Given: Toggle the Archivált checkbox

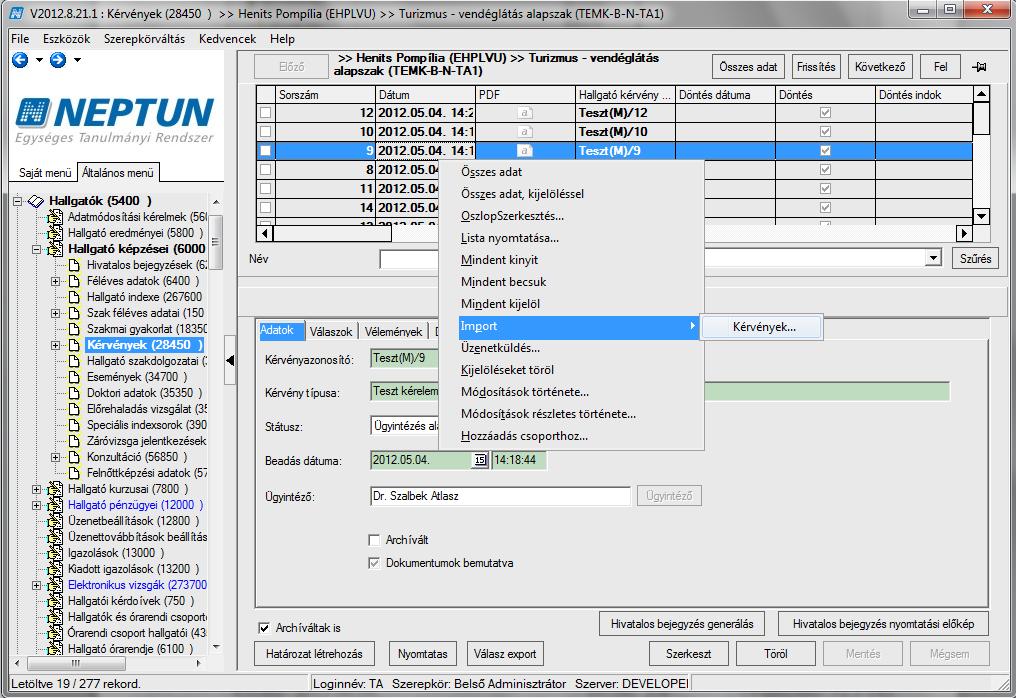Looking at the screenshot, I should point(374,540).
